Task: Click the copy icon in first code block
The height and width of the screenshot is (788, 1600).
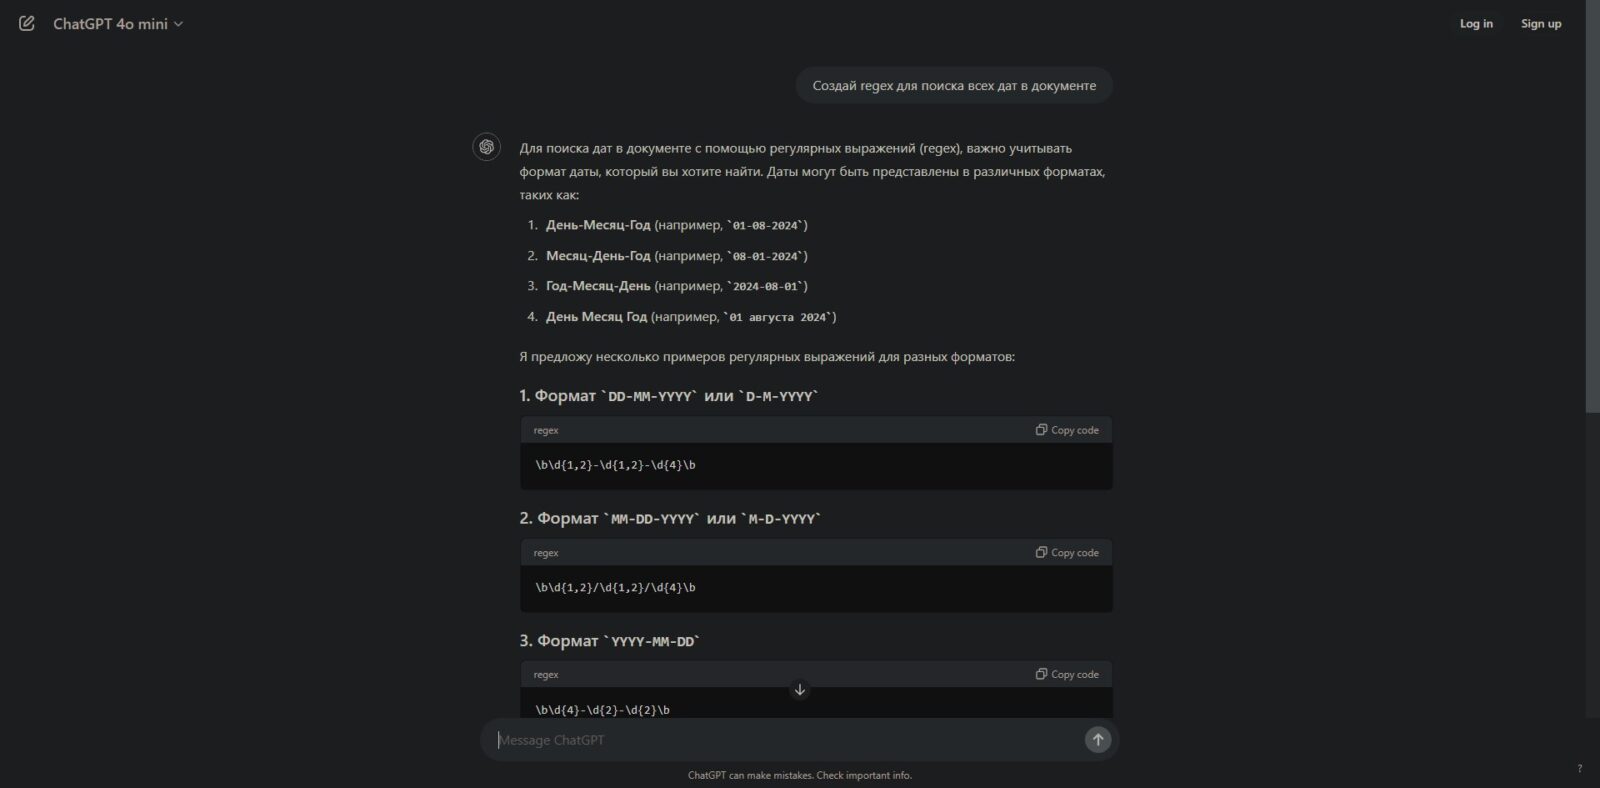Action: pos(1041,430)
